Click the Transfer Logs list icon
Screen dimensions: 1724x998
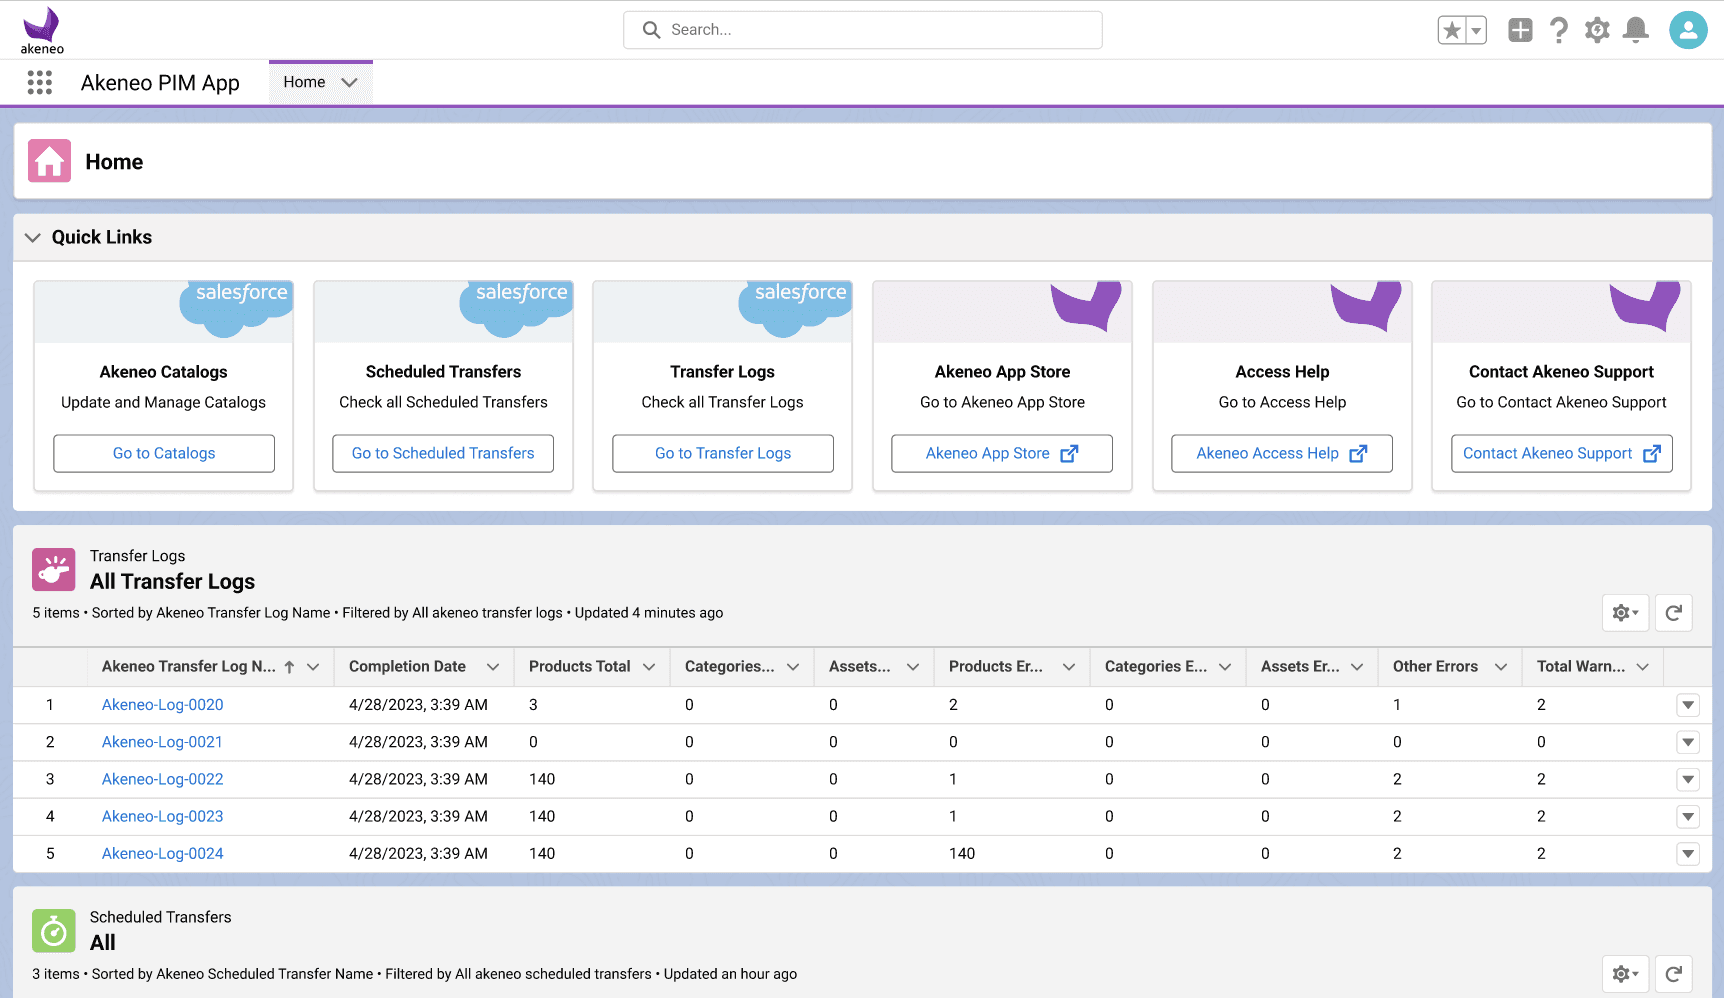54,570
